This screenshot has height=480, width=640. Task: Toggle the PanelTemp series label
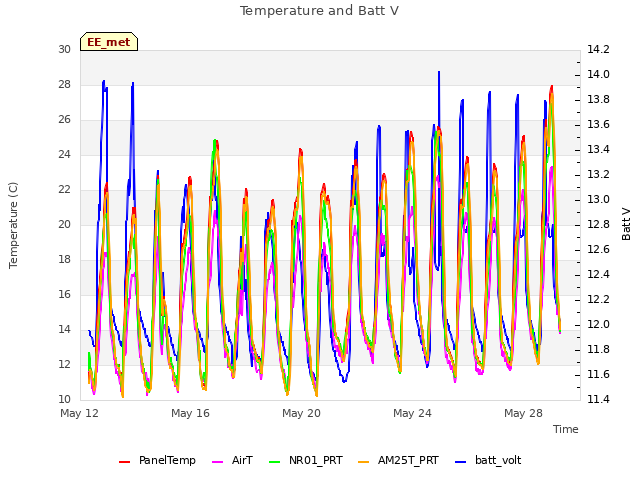(167, 460)
